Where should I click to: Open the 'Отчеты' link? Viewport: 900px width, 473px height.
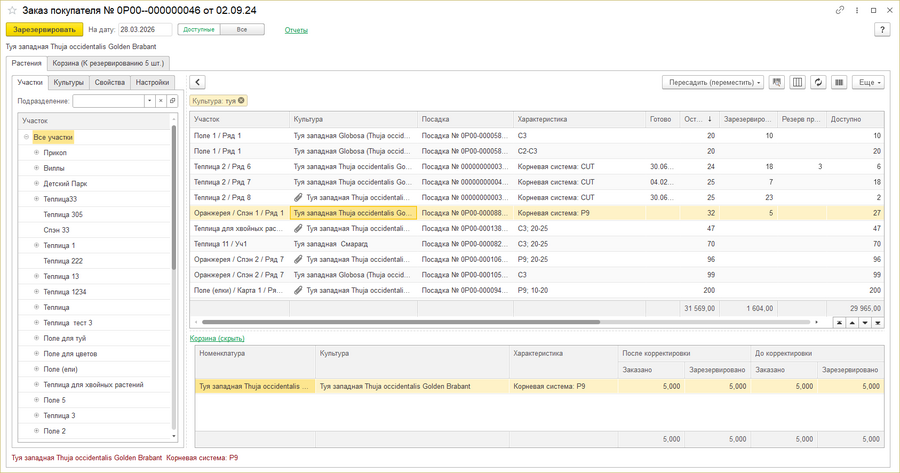[x=296, y=30]
